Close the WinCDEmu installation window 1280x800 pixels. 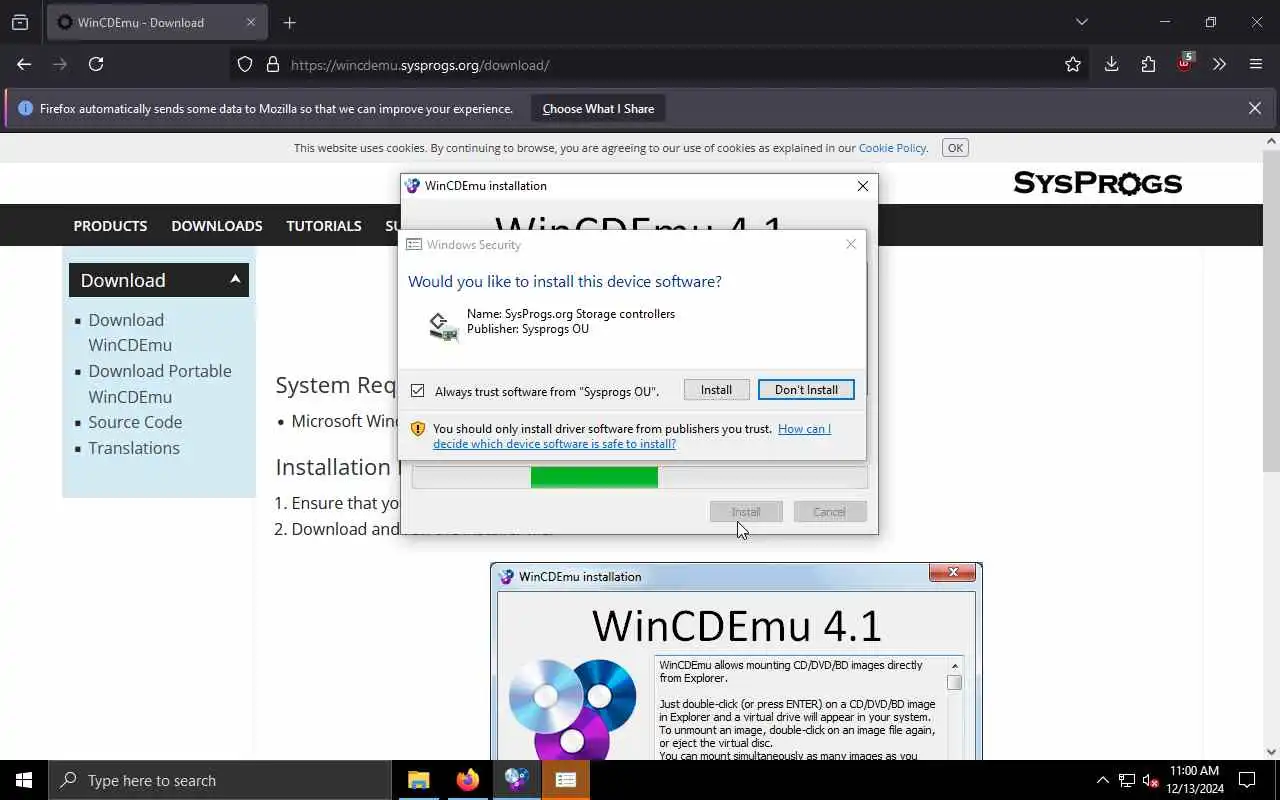coord(863,186)
